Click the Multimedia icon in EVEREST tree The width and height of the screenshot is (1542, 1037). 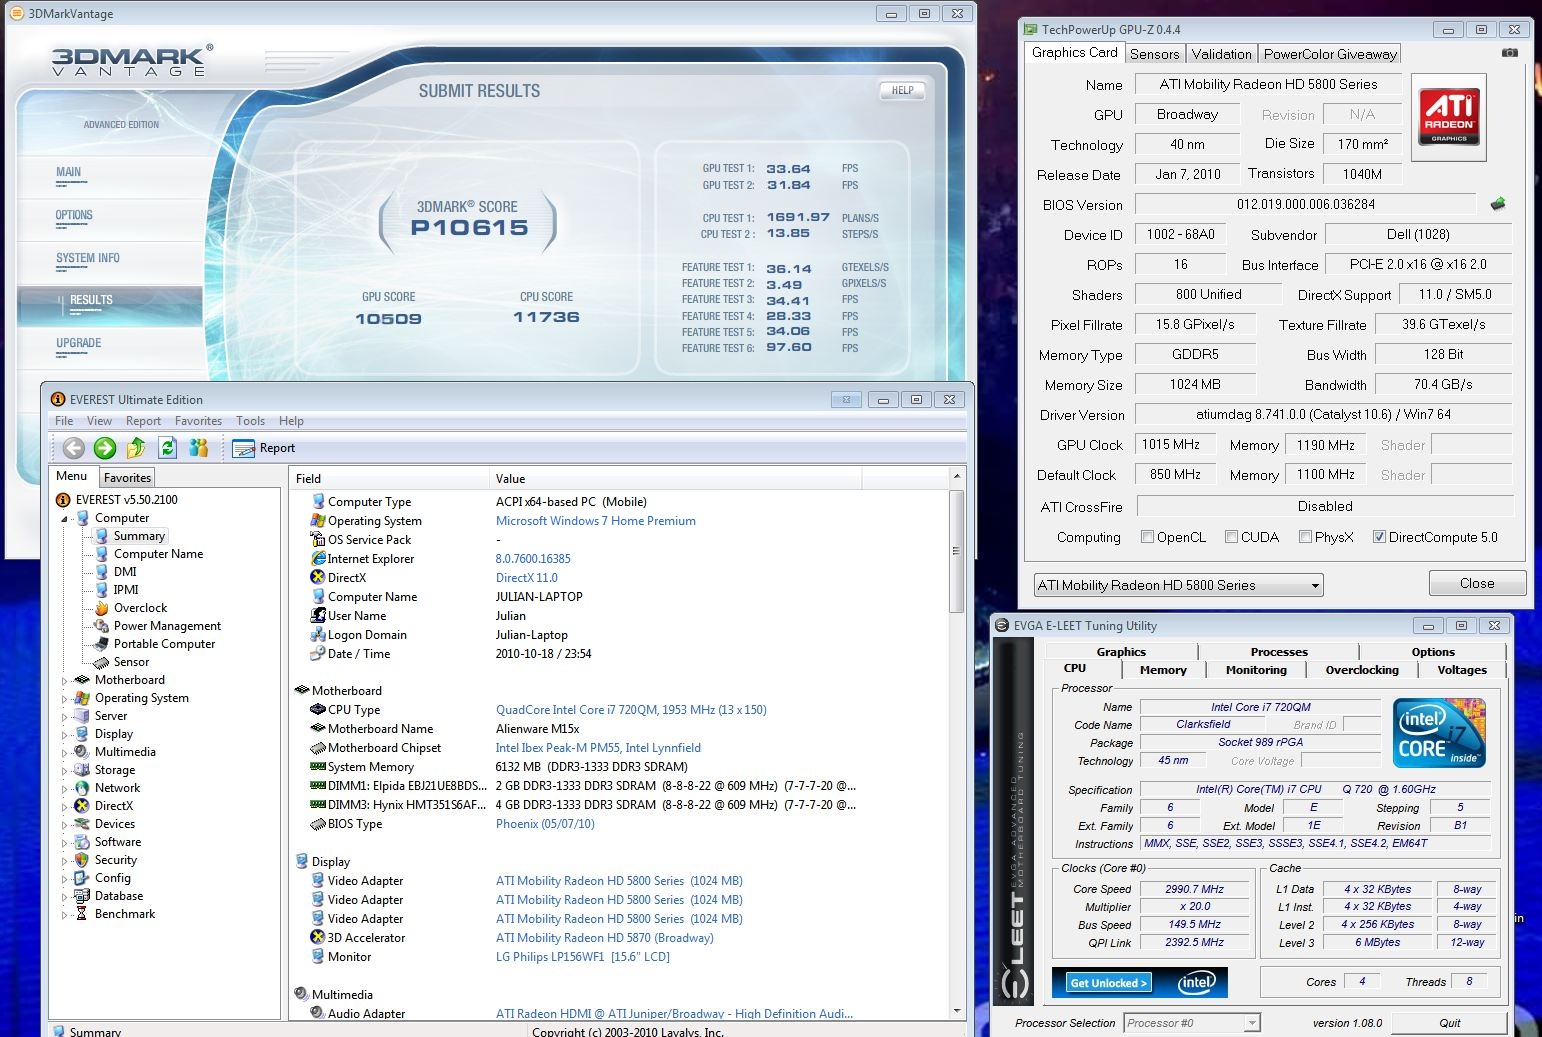pyautogui.click(x=82, y=752)
